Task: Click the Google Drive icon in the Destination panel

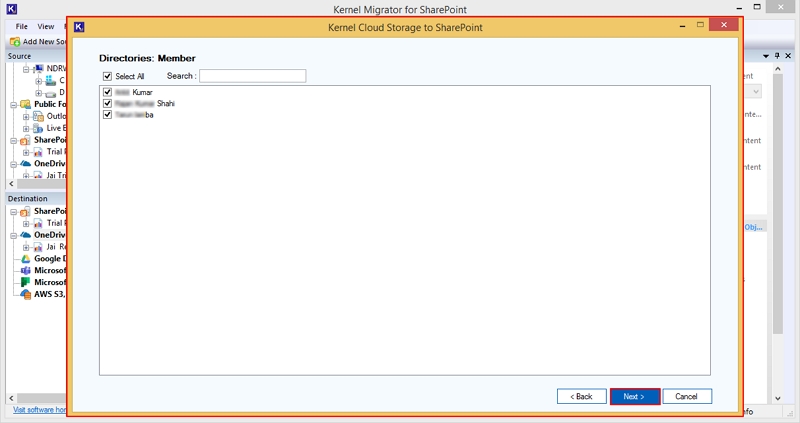Action: tap(26, 259)
